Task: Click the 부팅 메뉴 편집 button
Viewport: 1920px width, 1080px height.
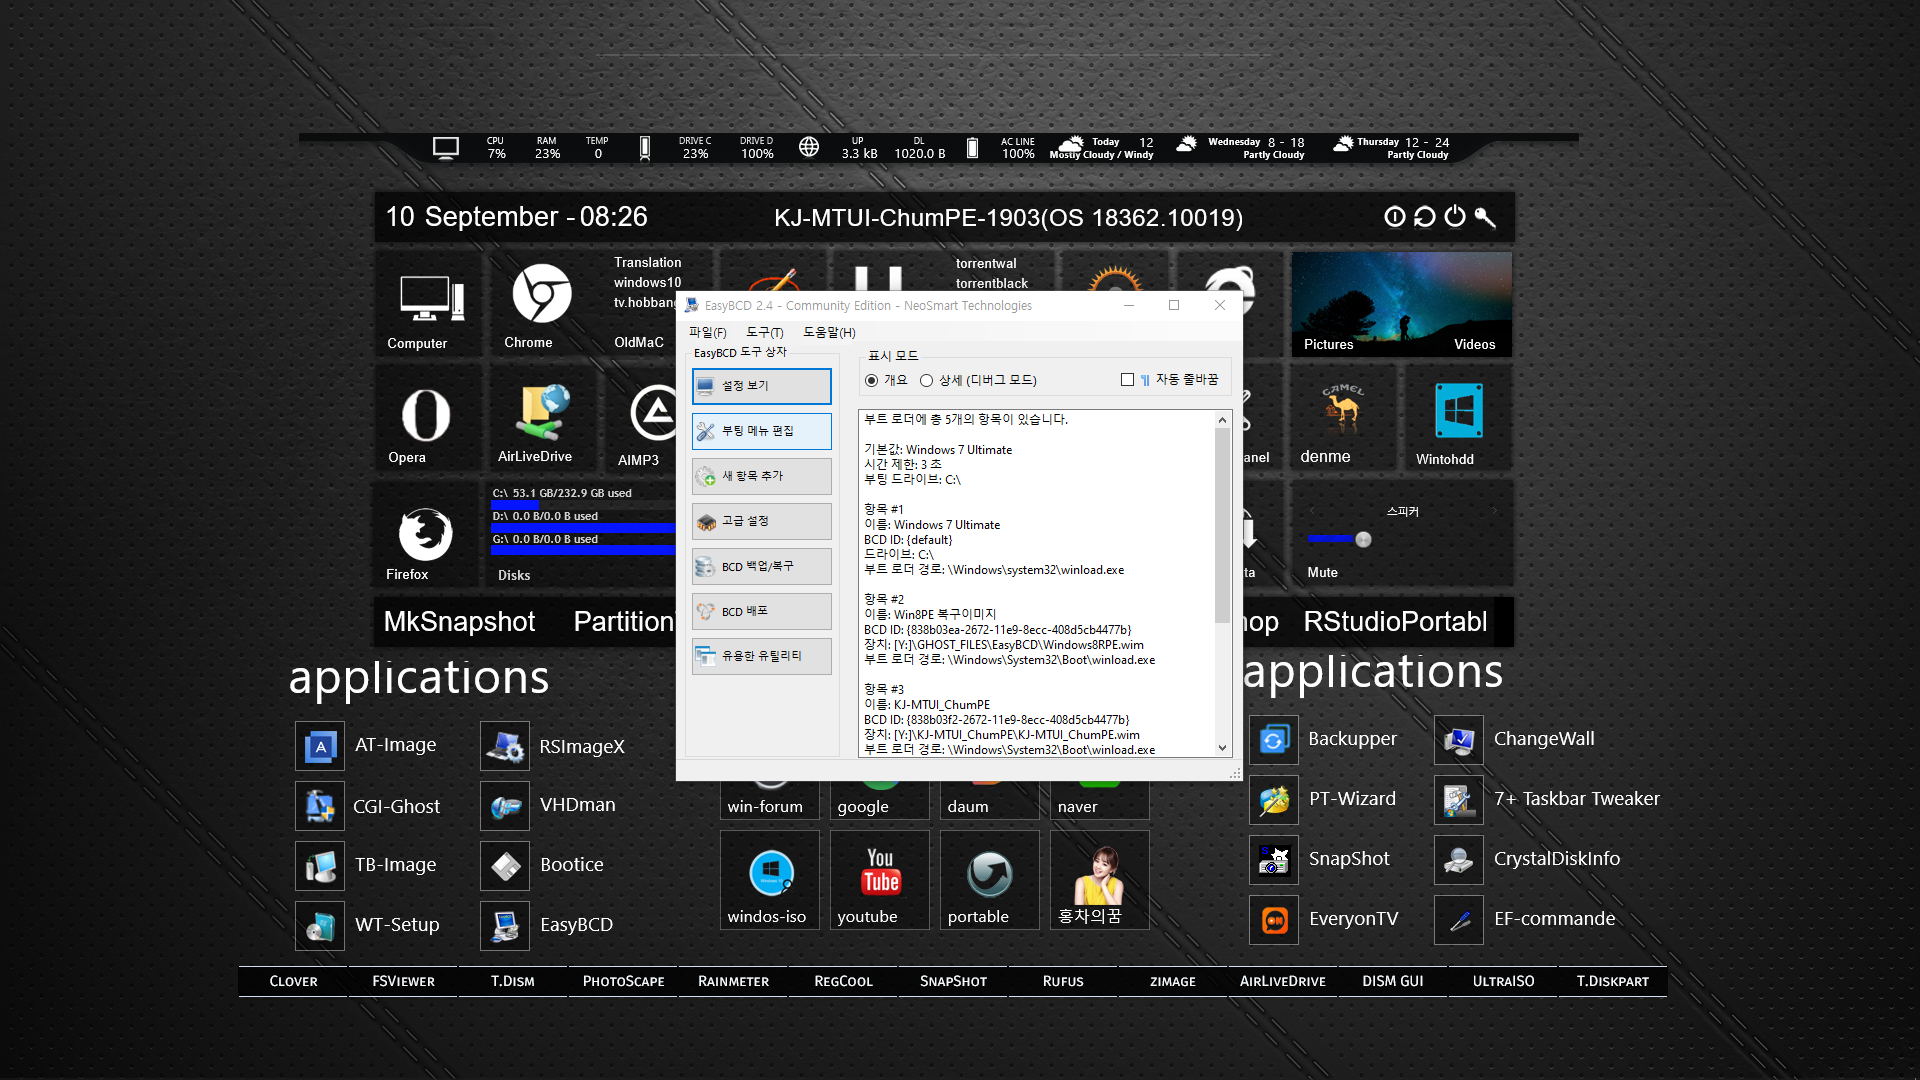Action: coord(761,431)
